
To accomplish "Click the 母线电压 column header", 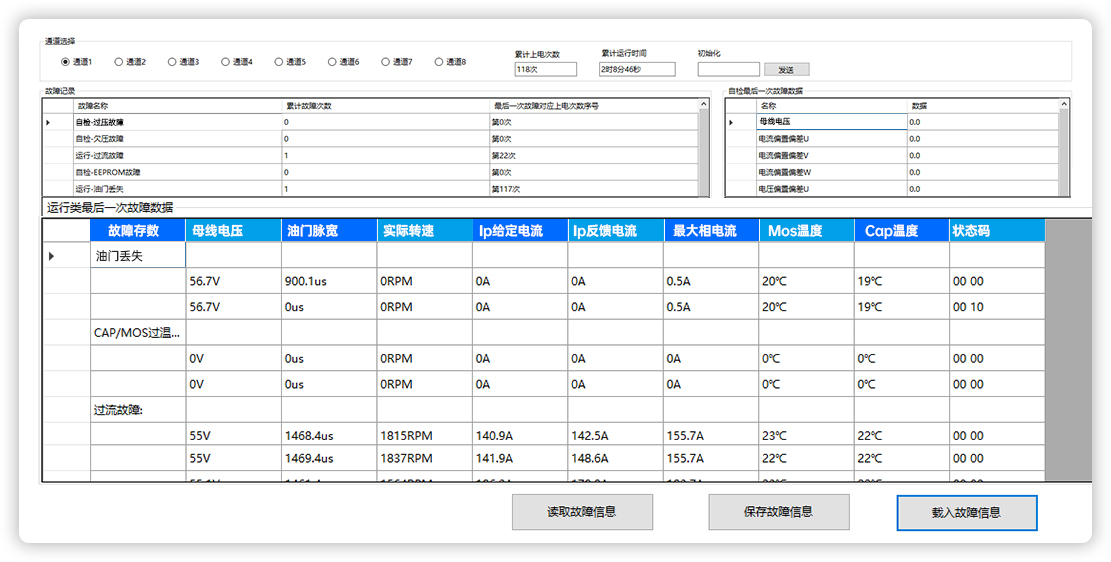I will [x=234, y=231].
